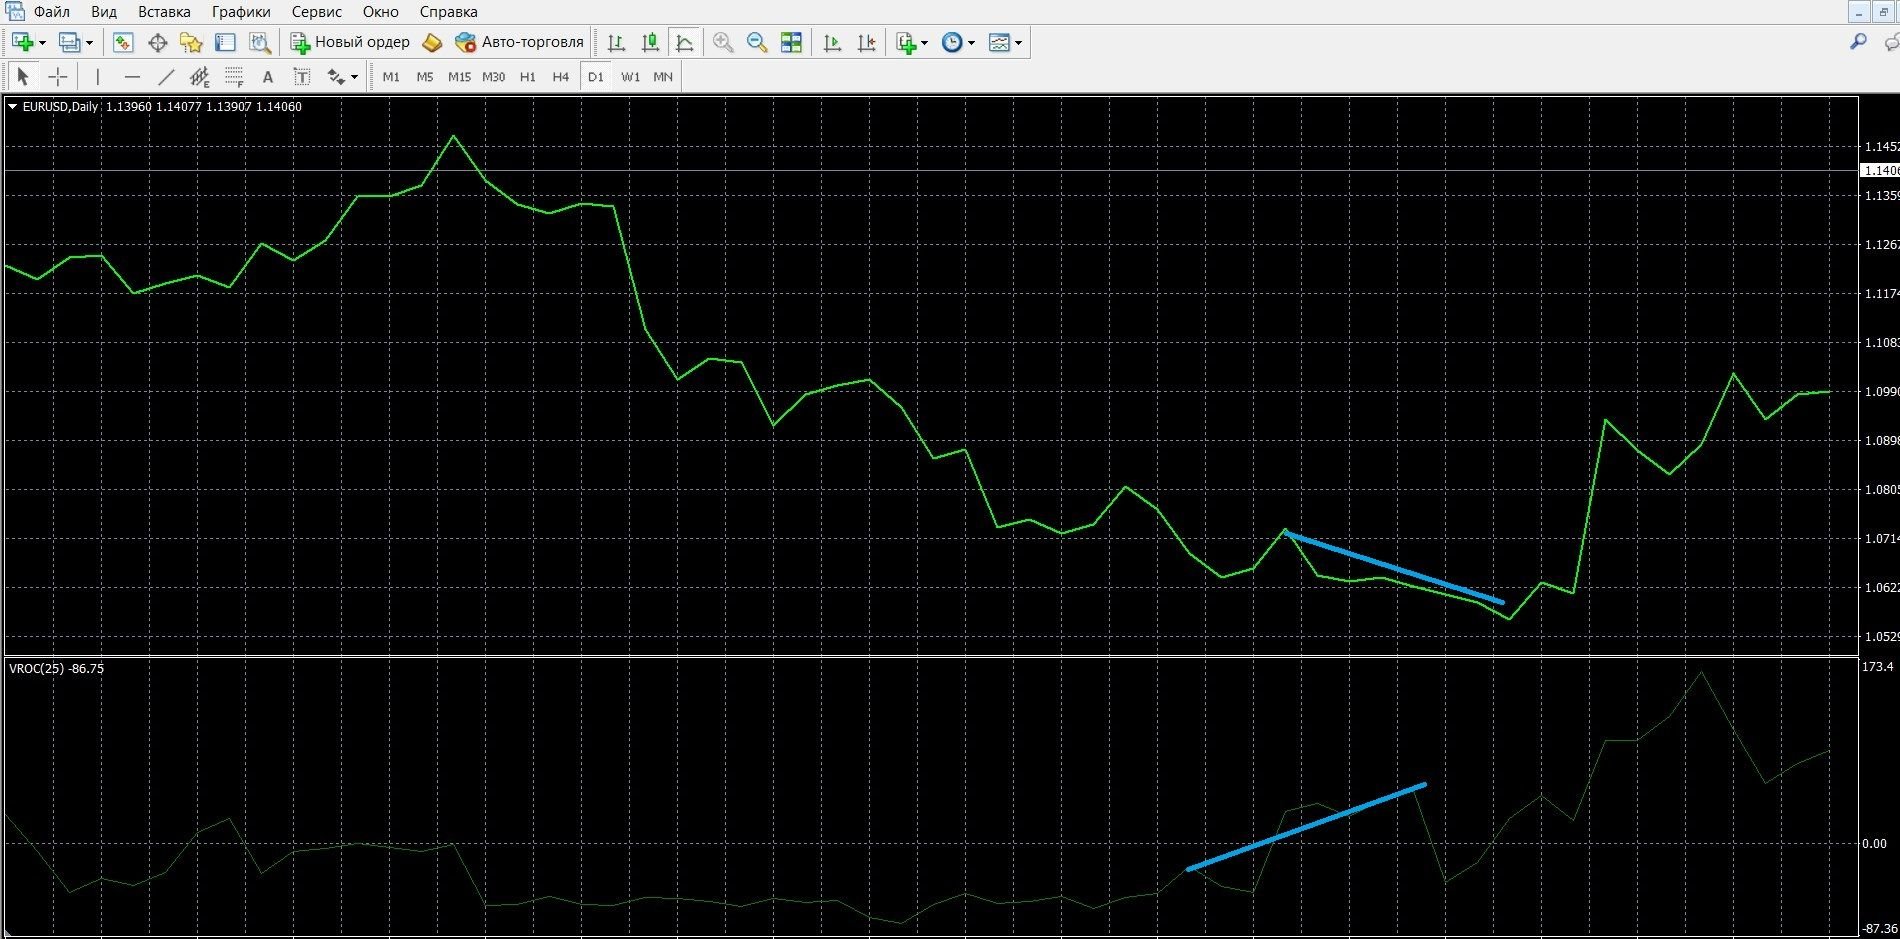Open the Вид menu
The height and width of the screenshot is (939, 1900).
[x=104, y=12]
